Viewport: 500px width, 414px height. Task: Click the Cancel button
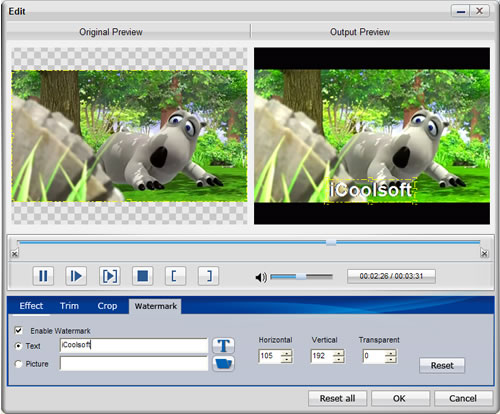[x=463, y=398]
